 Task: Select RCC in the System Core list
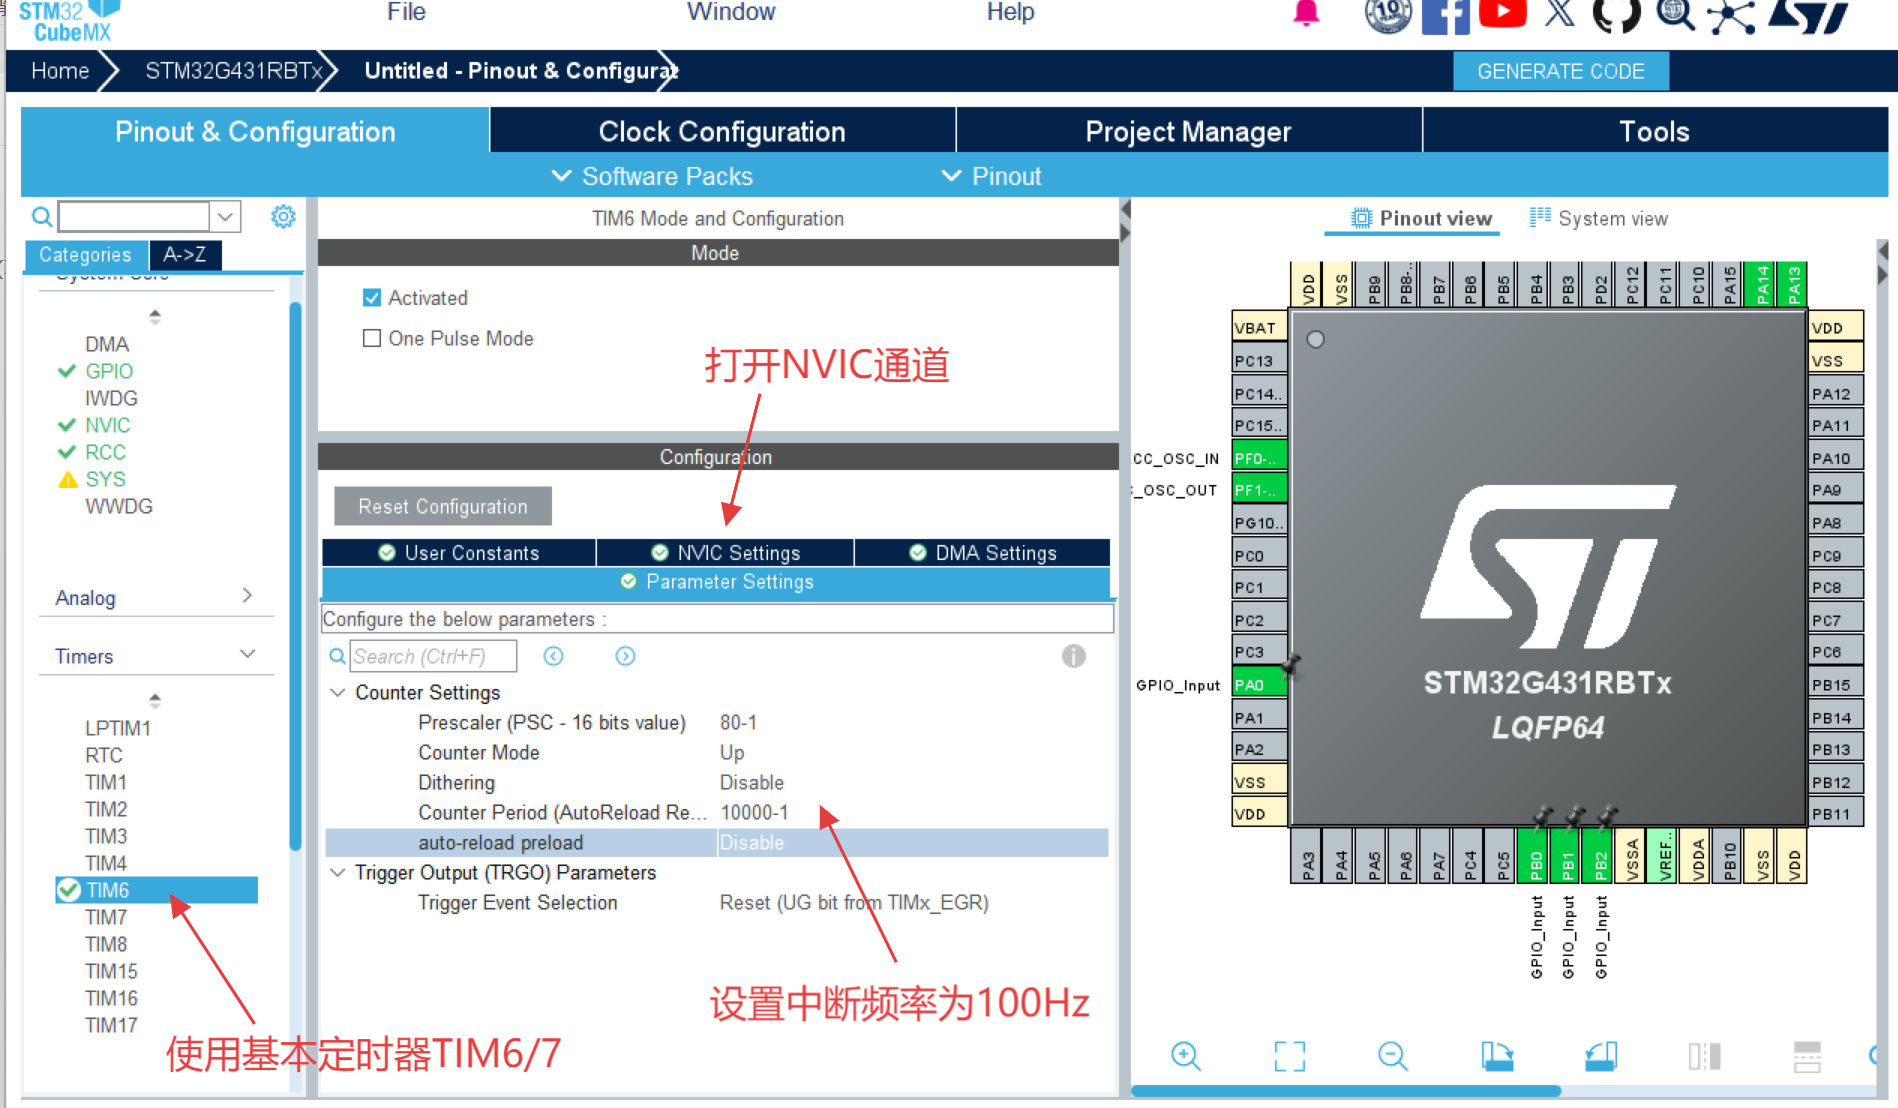[105, 452]
